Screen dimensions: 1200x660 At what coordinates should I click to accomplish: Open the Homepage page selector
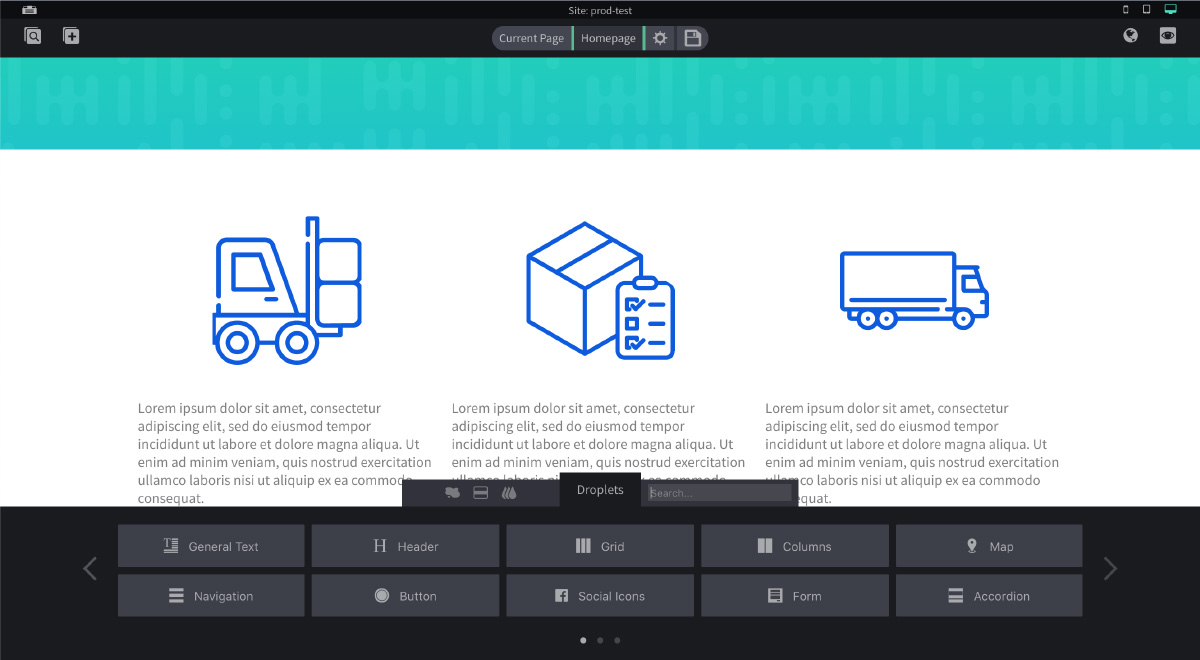pyautogui.click(x=608, y=38)
